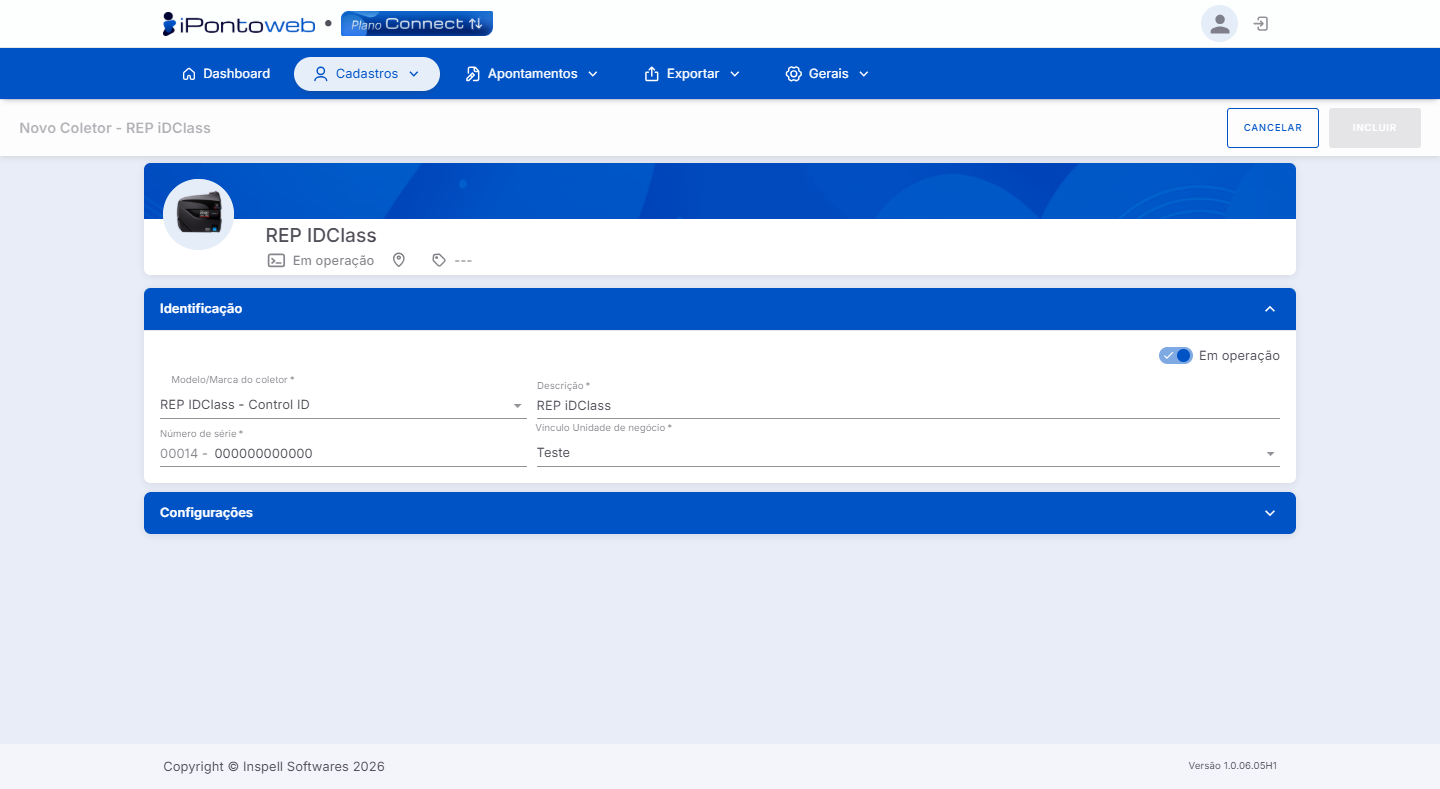Click the Copyright Inspell Softwares 2026 text

coord(274,767)
